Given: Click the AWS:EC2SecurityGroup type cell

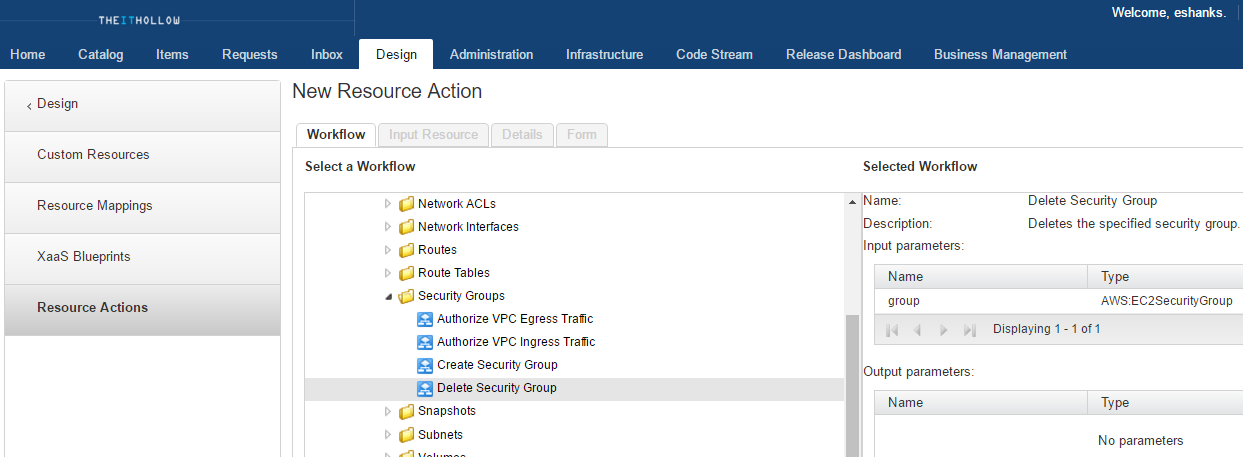Looking at the screenshot, I should 1166,301.
